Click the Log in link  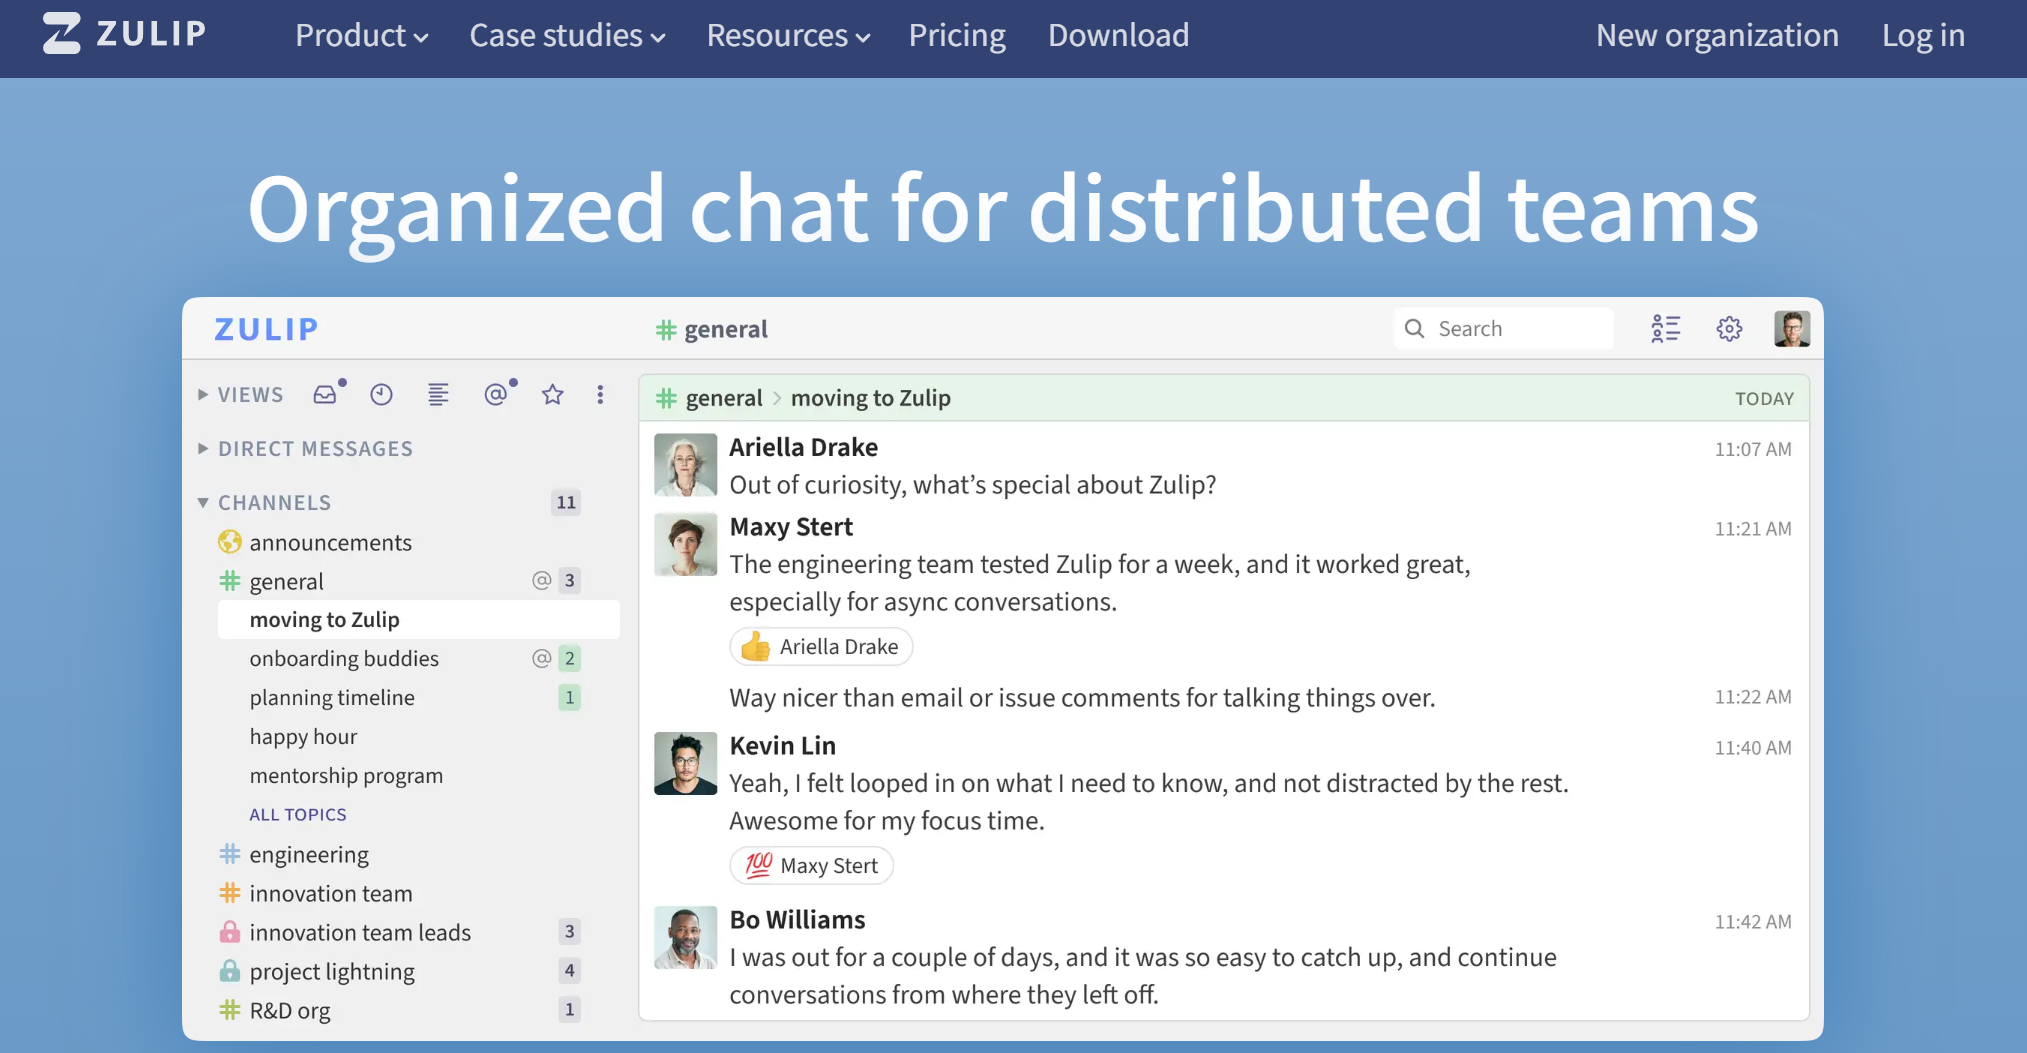point(1923,36)
